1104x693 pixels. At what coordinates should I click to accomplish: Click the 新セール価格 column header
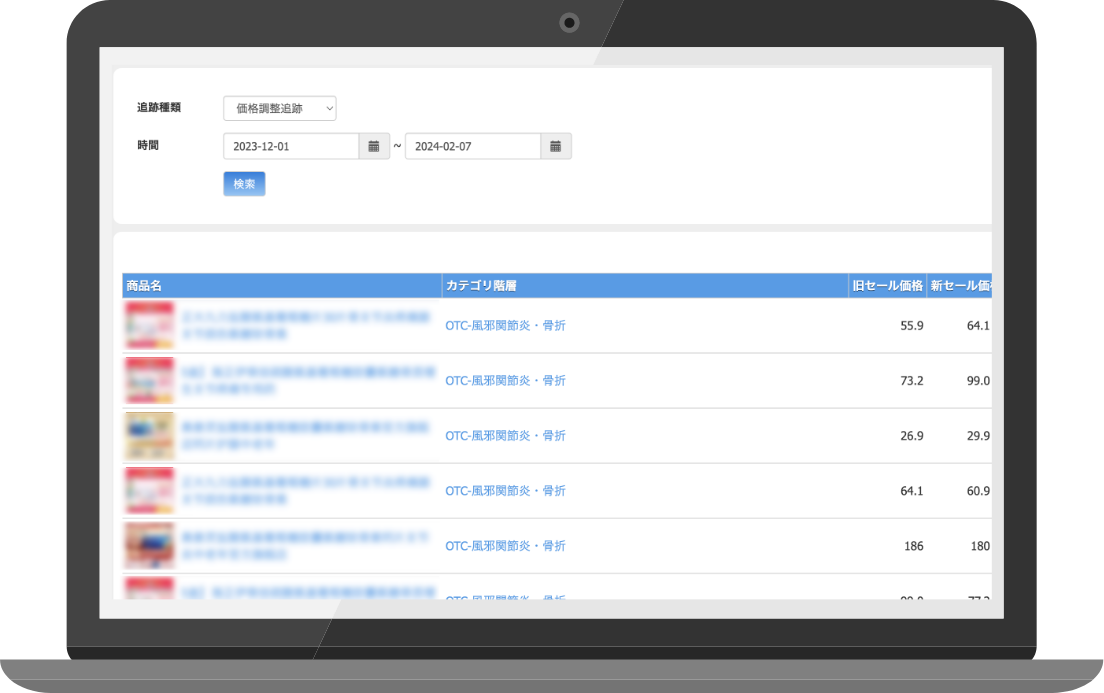point(960,286)
